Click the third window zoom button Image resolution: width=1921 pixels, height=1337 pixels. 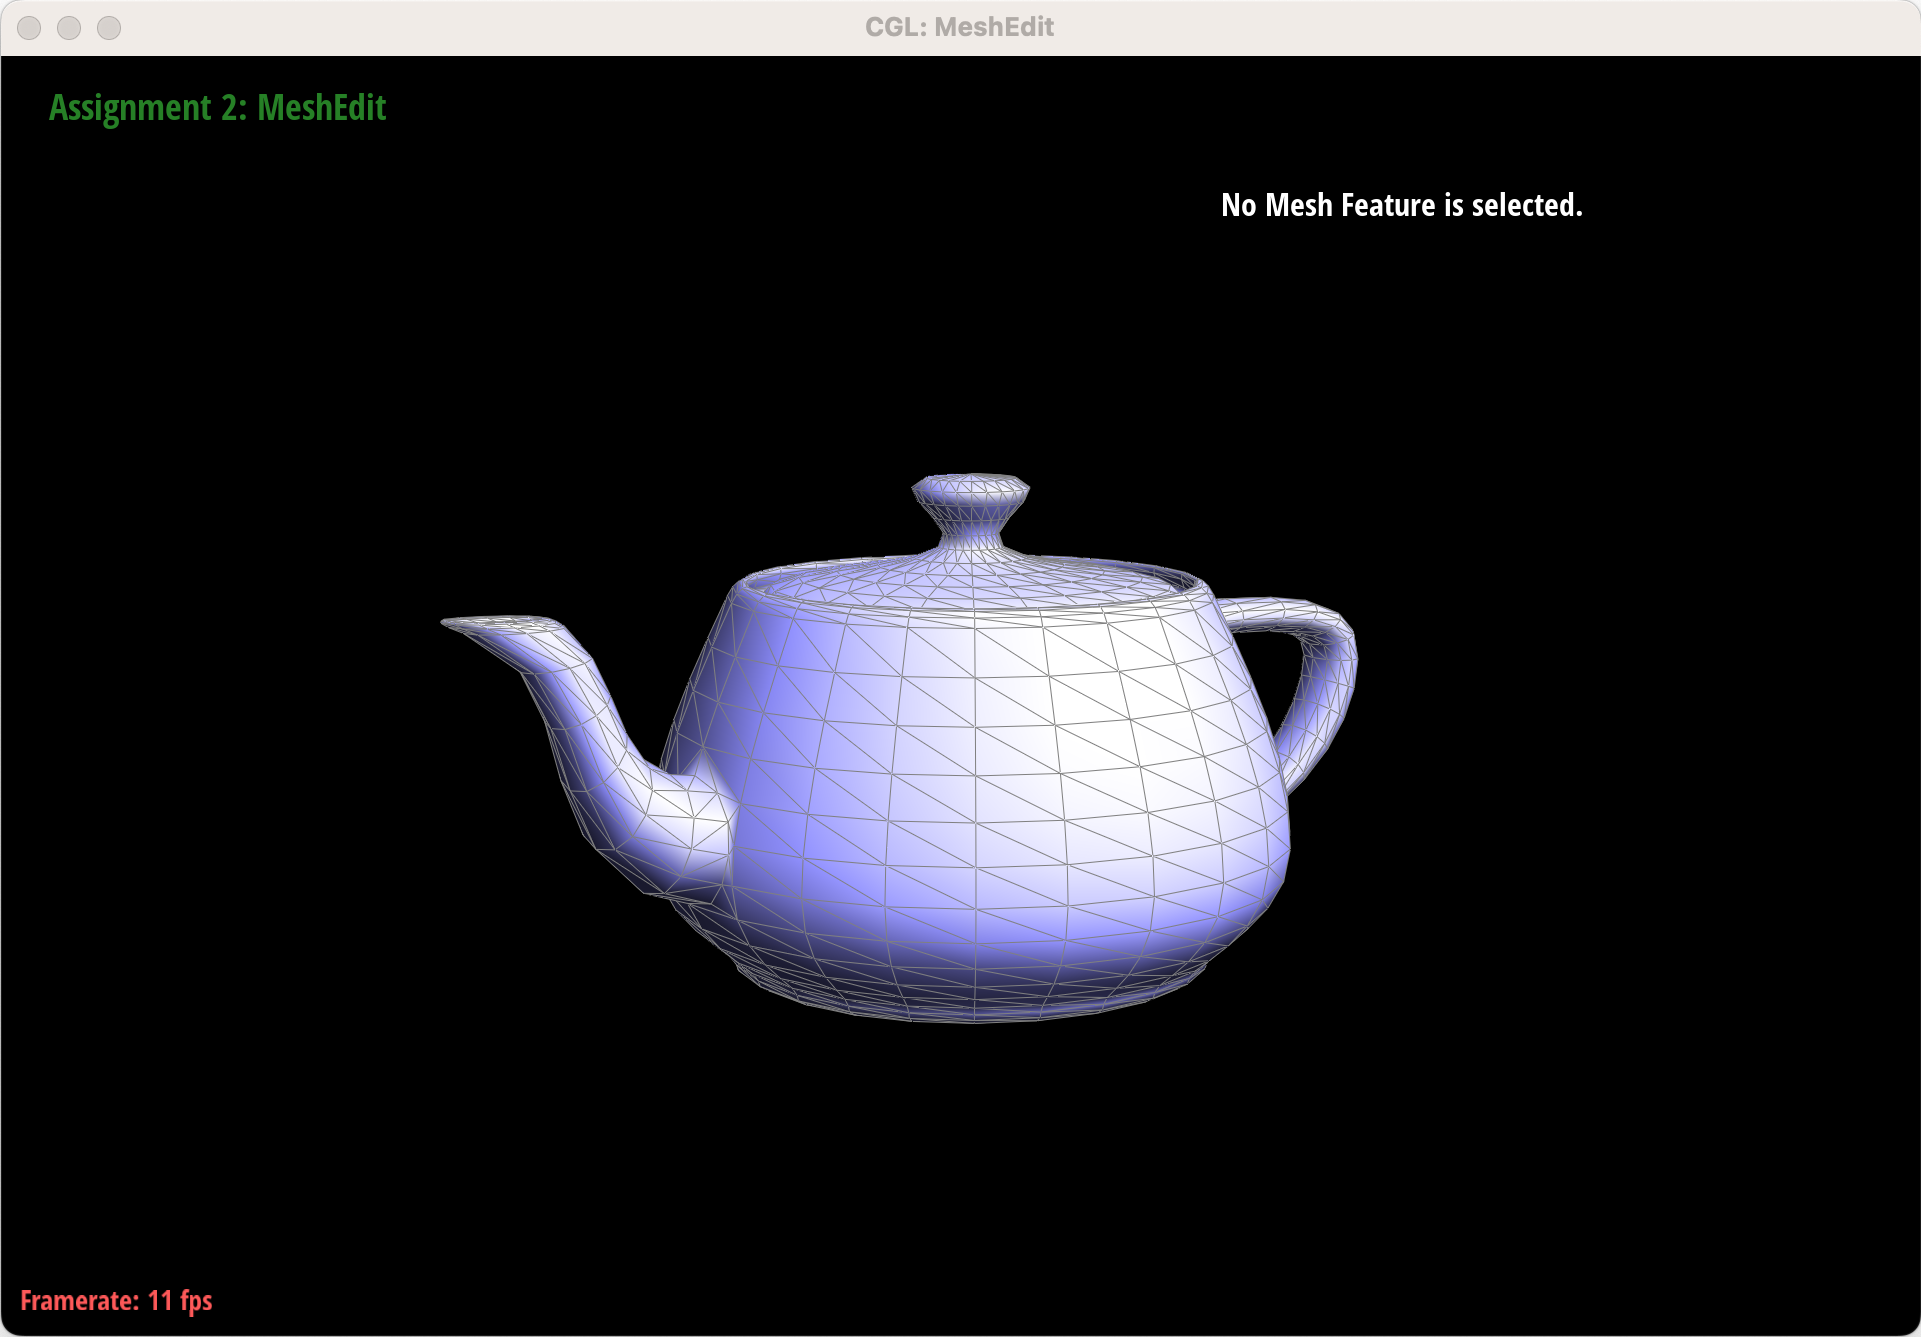109,28
